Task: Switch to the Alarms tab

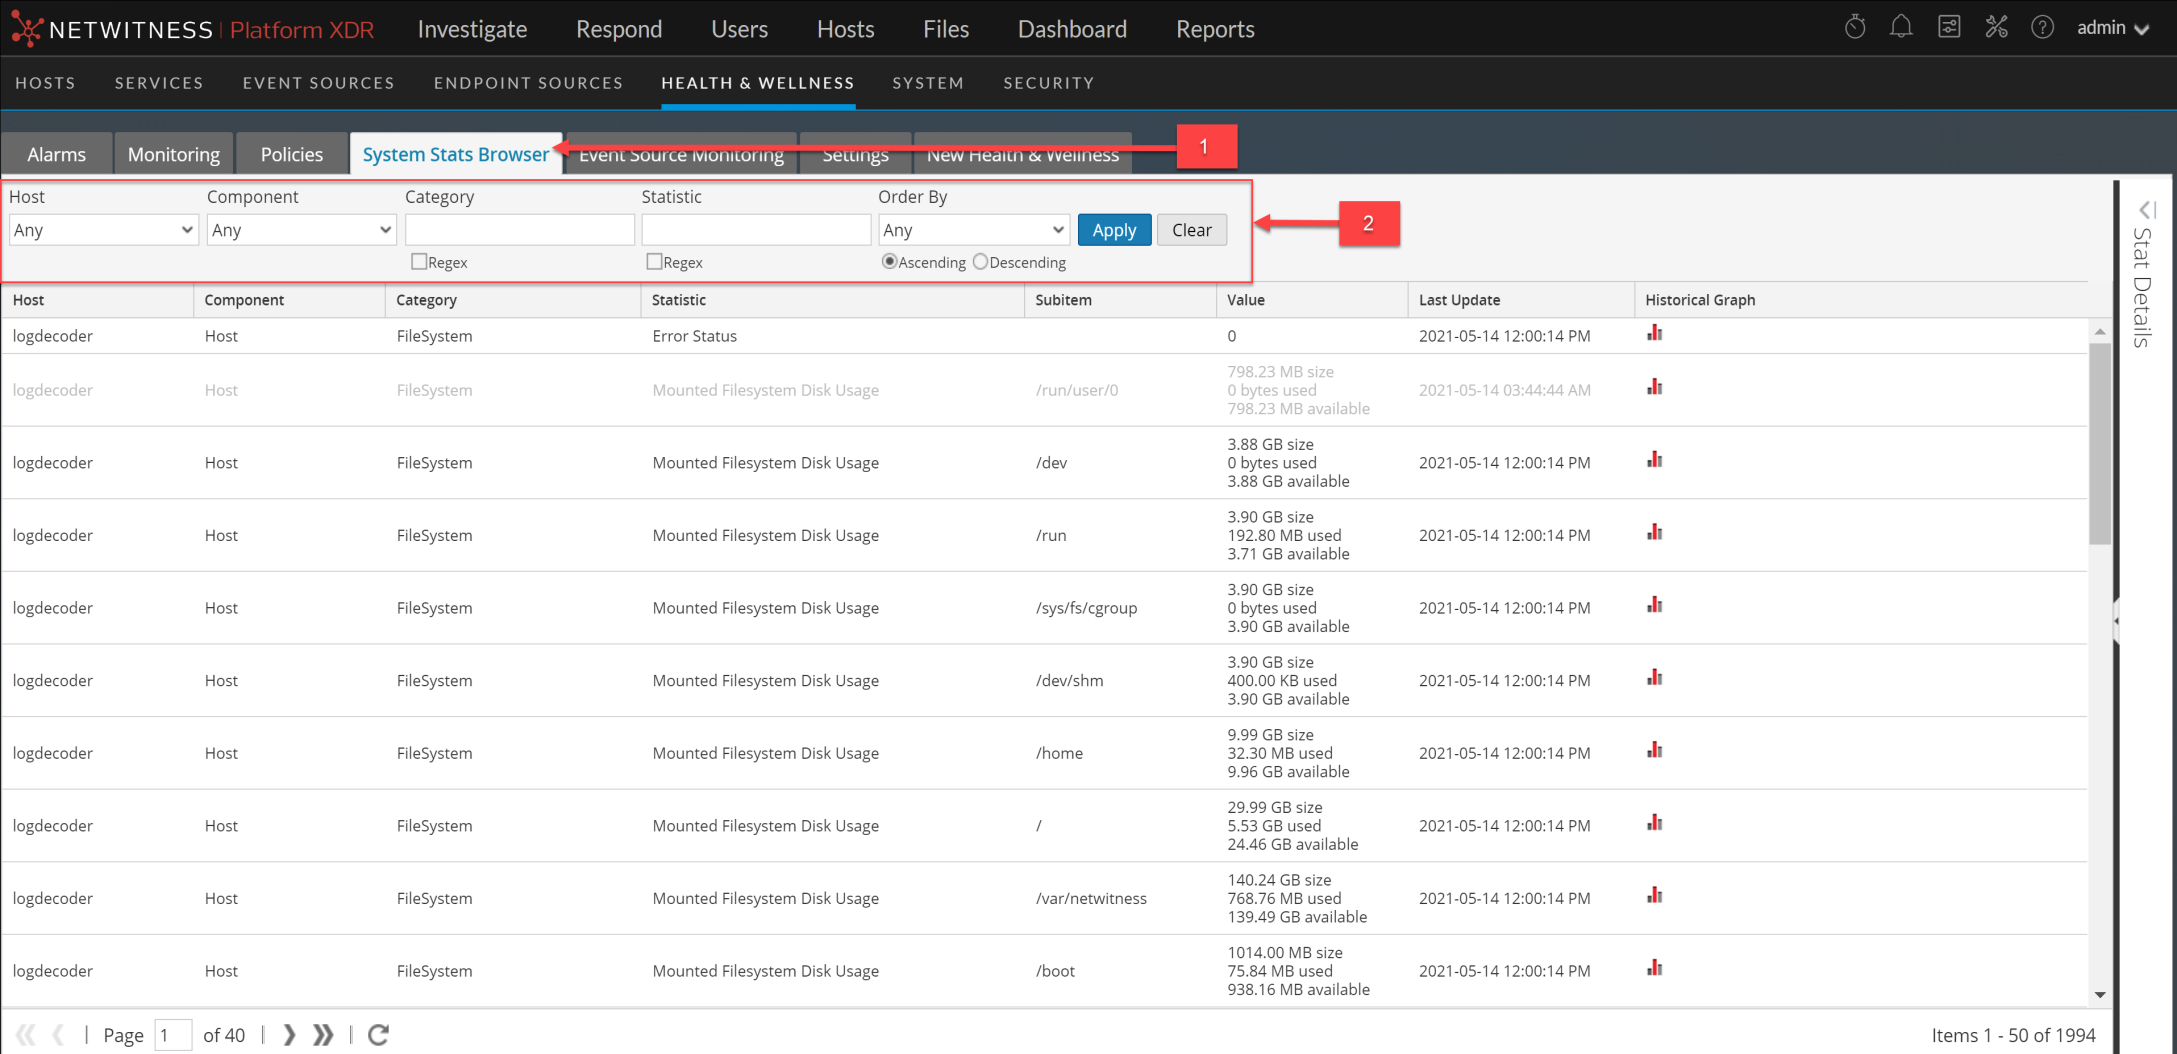Action: tap(56, 154)
